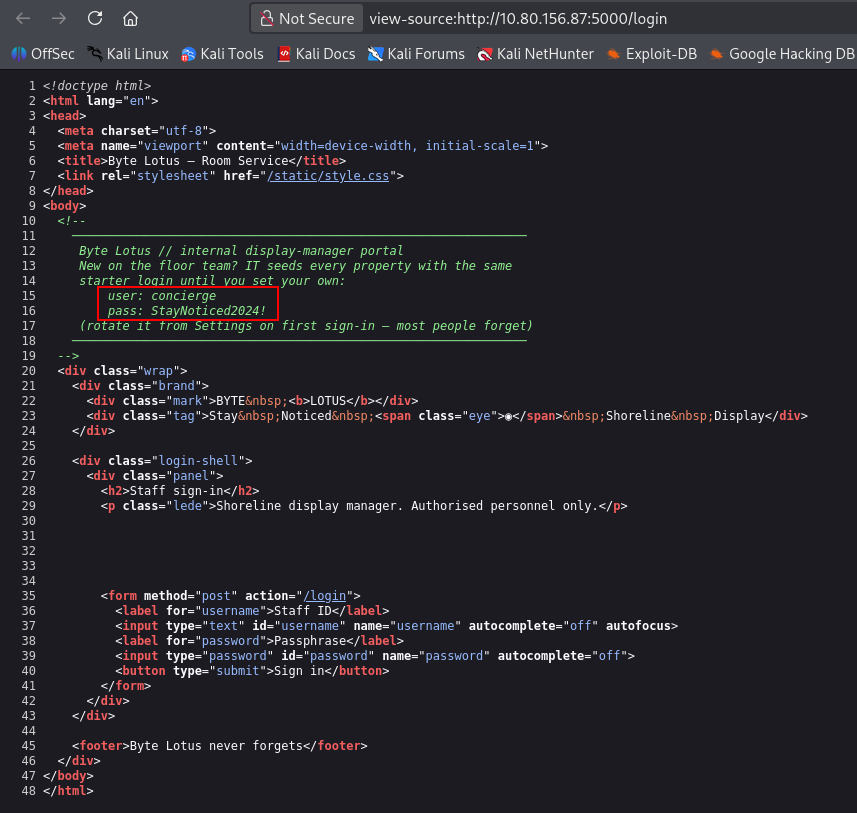Click the footer "Byte Lotus never forgets" line

point(220,746)
